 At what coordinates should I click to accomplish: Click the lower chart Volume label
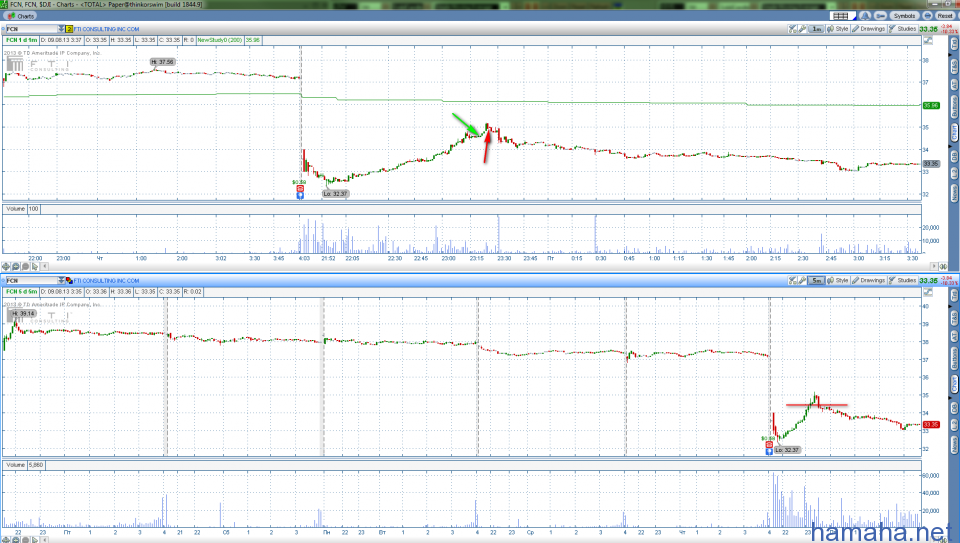[15, 465]
